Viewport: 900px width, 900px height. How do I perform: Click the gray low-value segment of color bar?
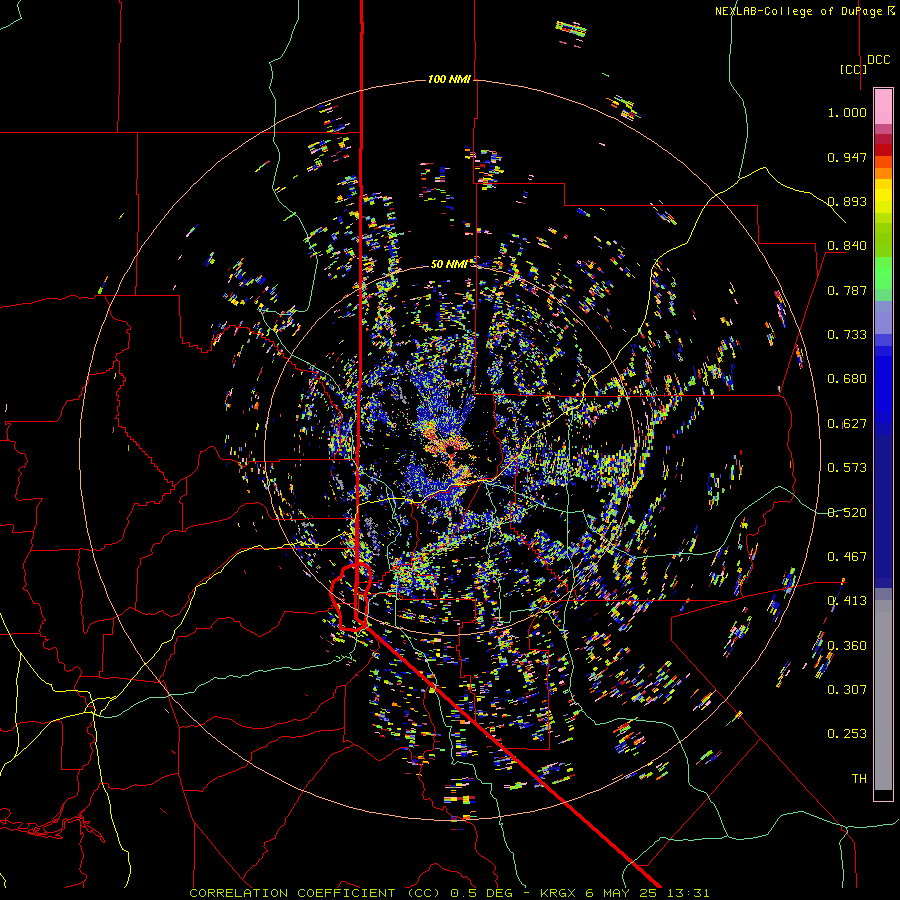(x=883, y=695)
